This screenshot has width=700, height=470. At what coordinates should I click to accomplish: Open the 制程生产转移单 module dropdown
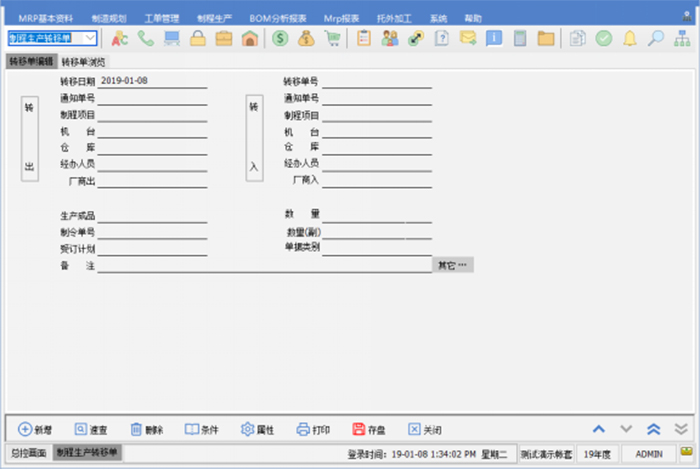[91, 38]
